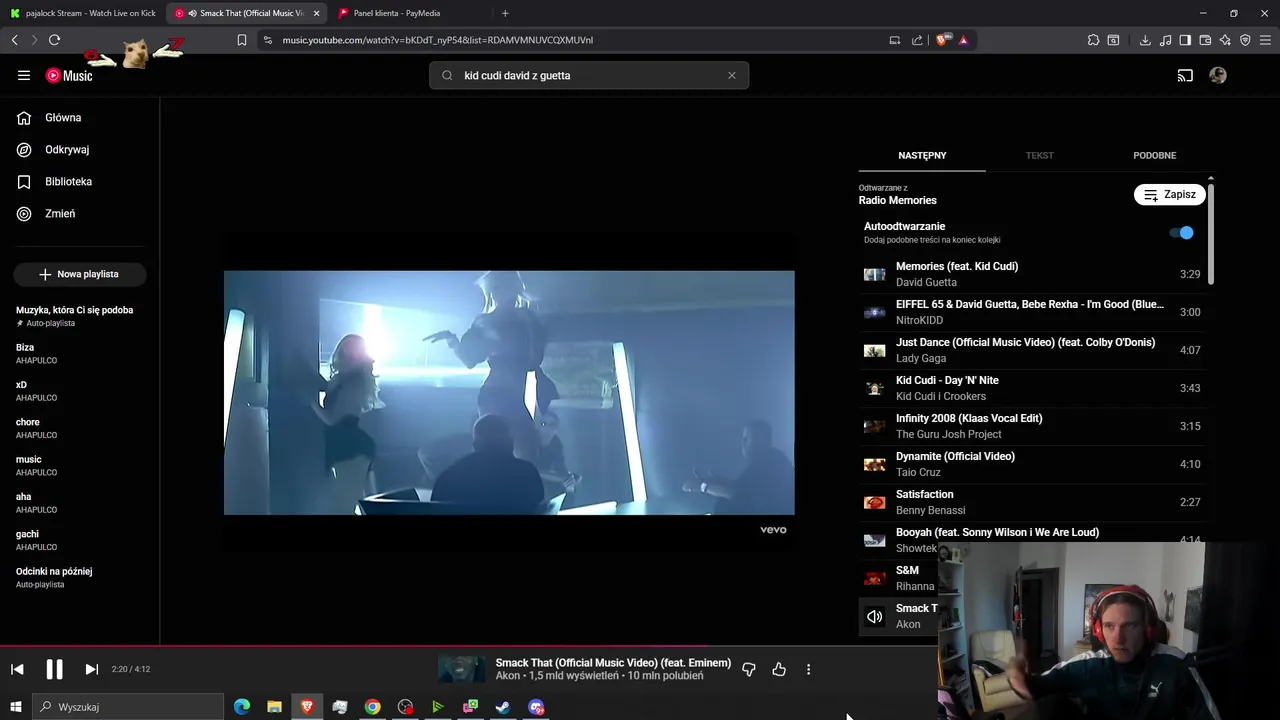Click the music video player area

509,392
